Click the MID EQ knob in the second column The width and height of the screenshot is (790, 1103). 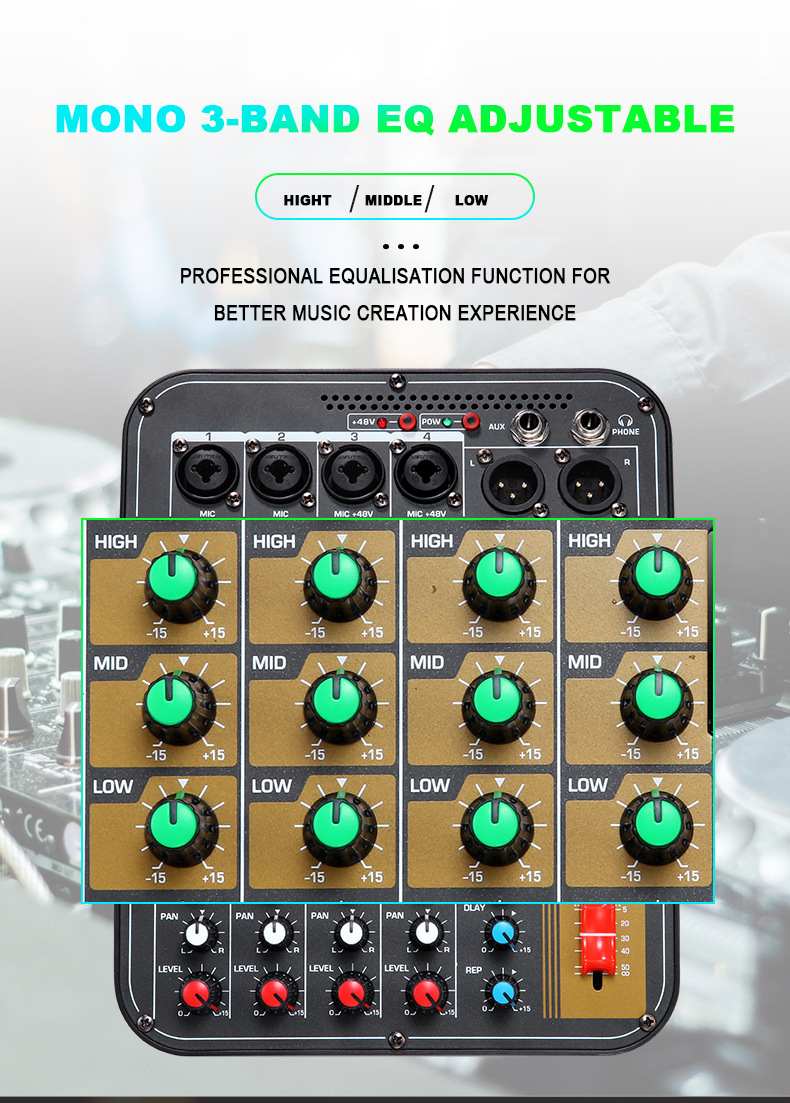(340, 707)
